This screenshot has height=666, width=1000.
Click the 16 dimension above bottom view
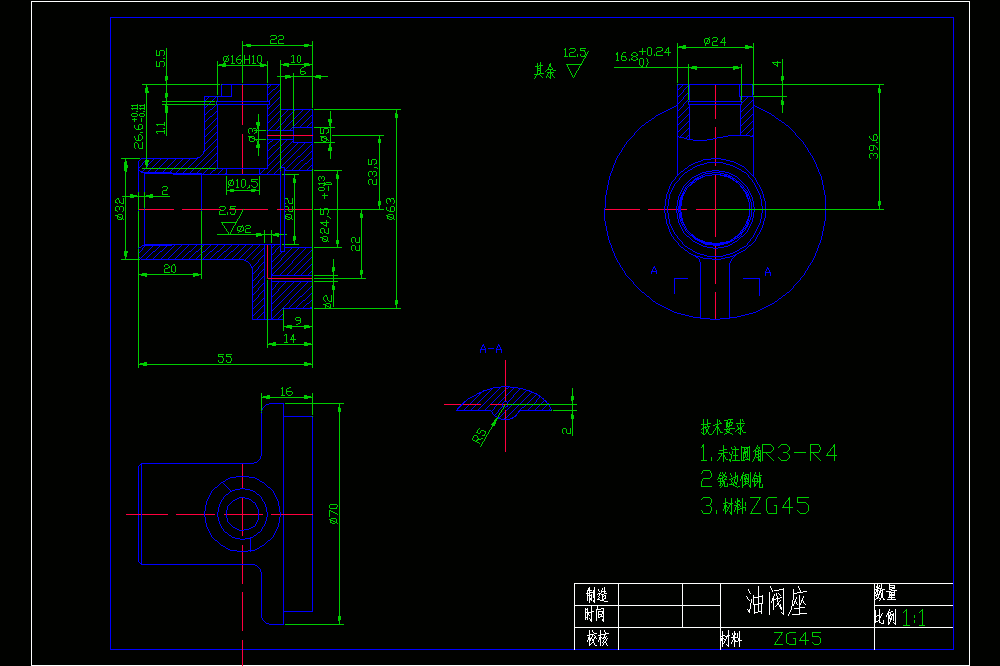pyautogui.click(x=286, y=391)
